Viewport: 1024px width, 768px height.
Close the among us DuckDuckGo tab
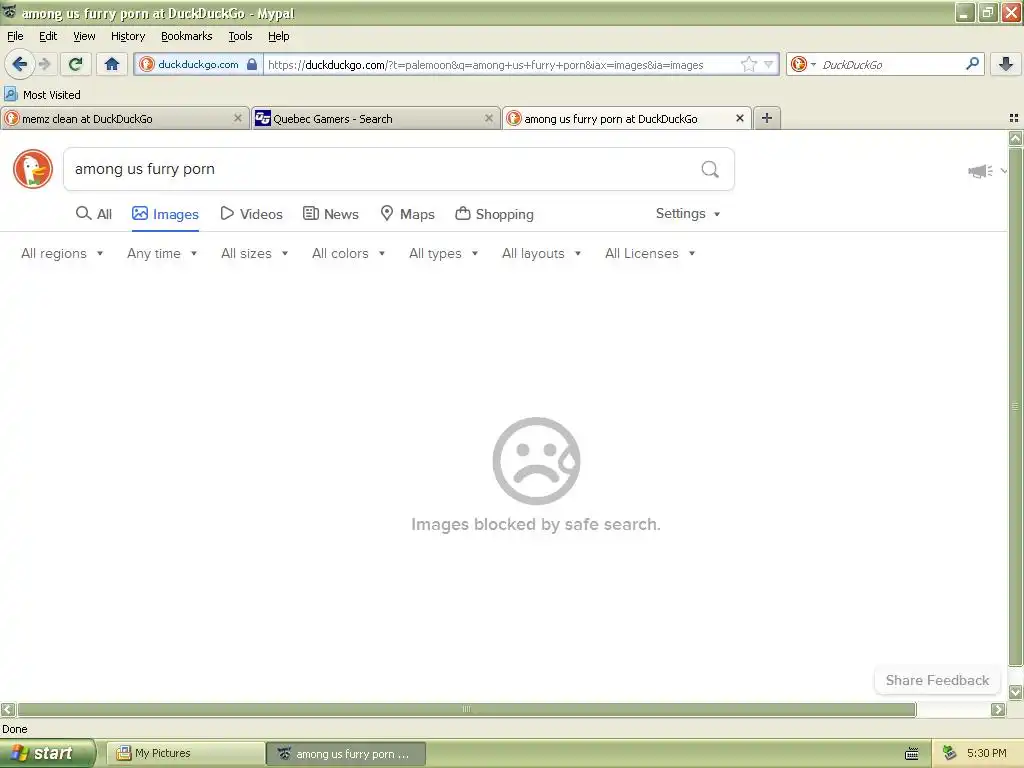[739, 118]
